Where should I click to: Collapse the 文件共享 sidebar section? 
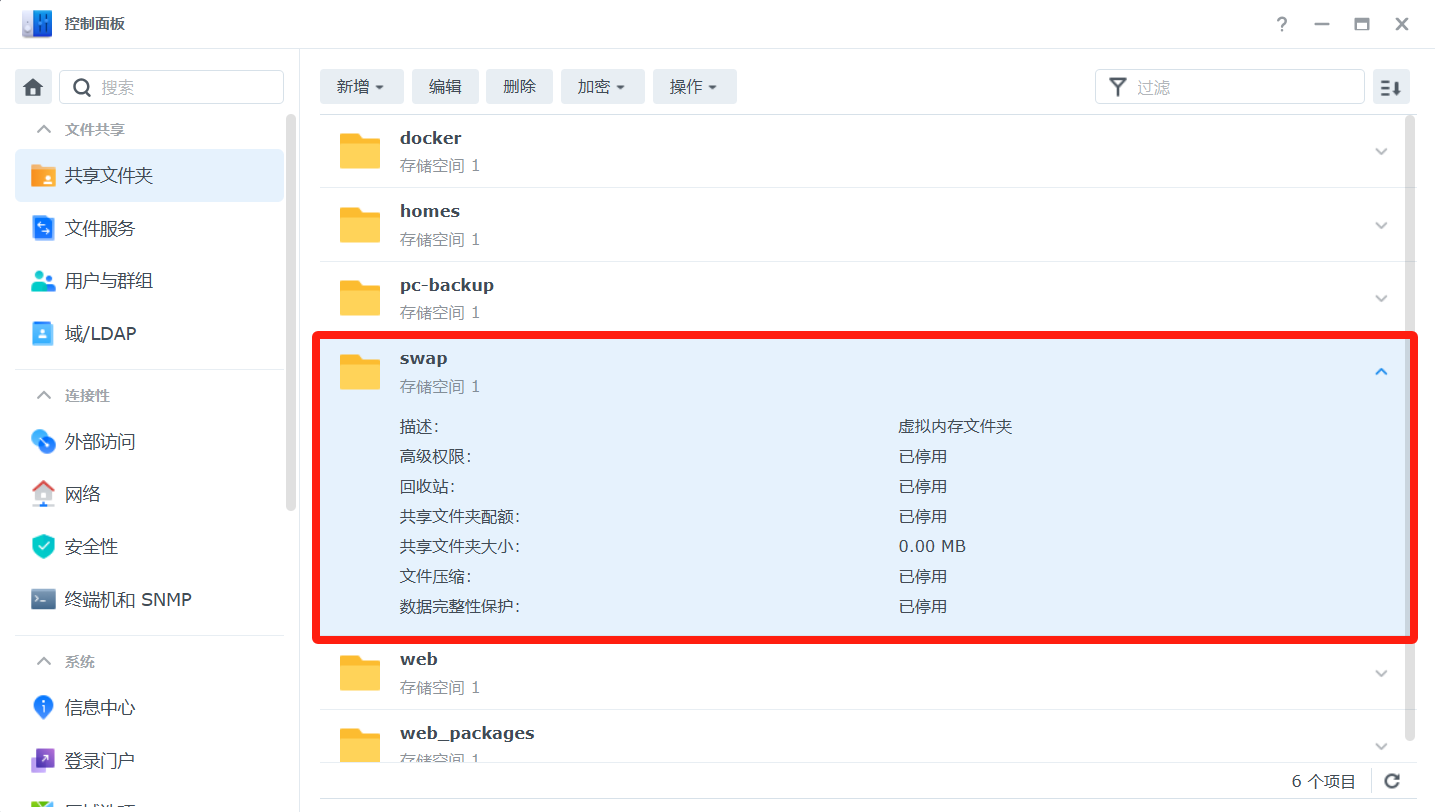click(44, 129)
